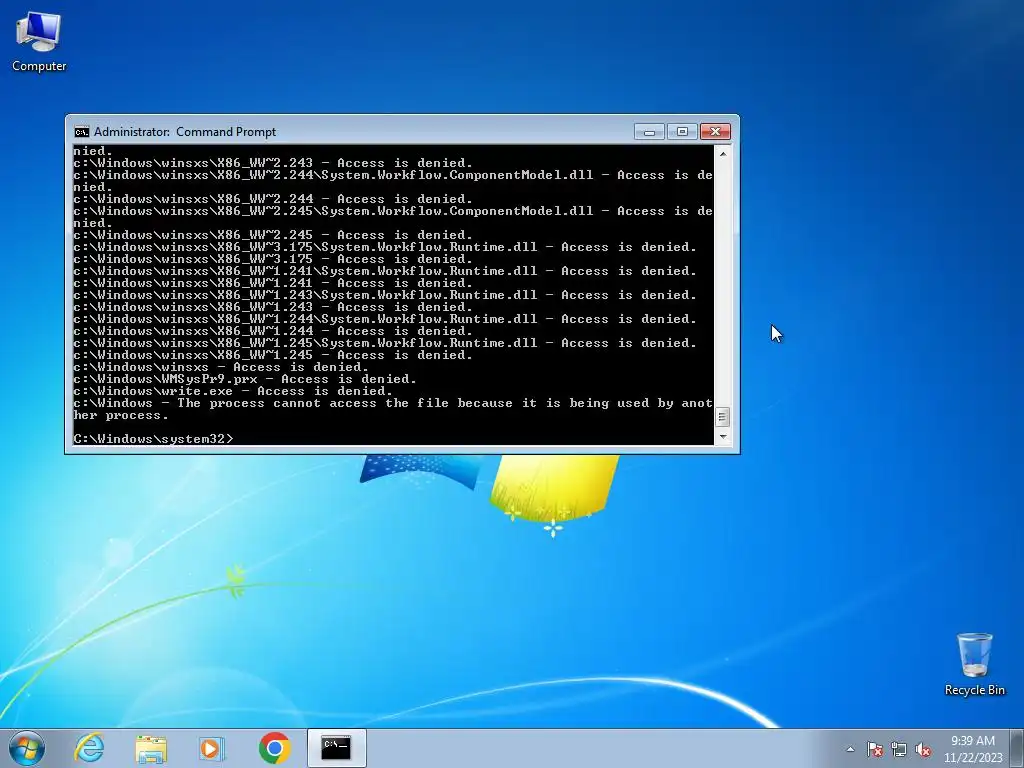Click the X86_WW~1.241\System.Workflow.Runtime.dll line

point(385,271)
